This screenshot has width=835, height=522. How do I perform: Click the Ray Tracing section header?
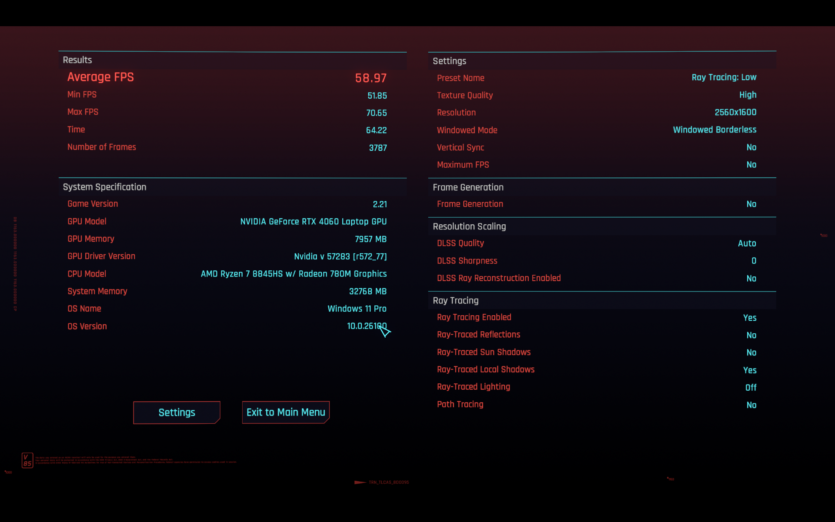point(455,300)
